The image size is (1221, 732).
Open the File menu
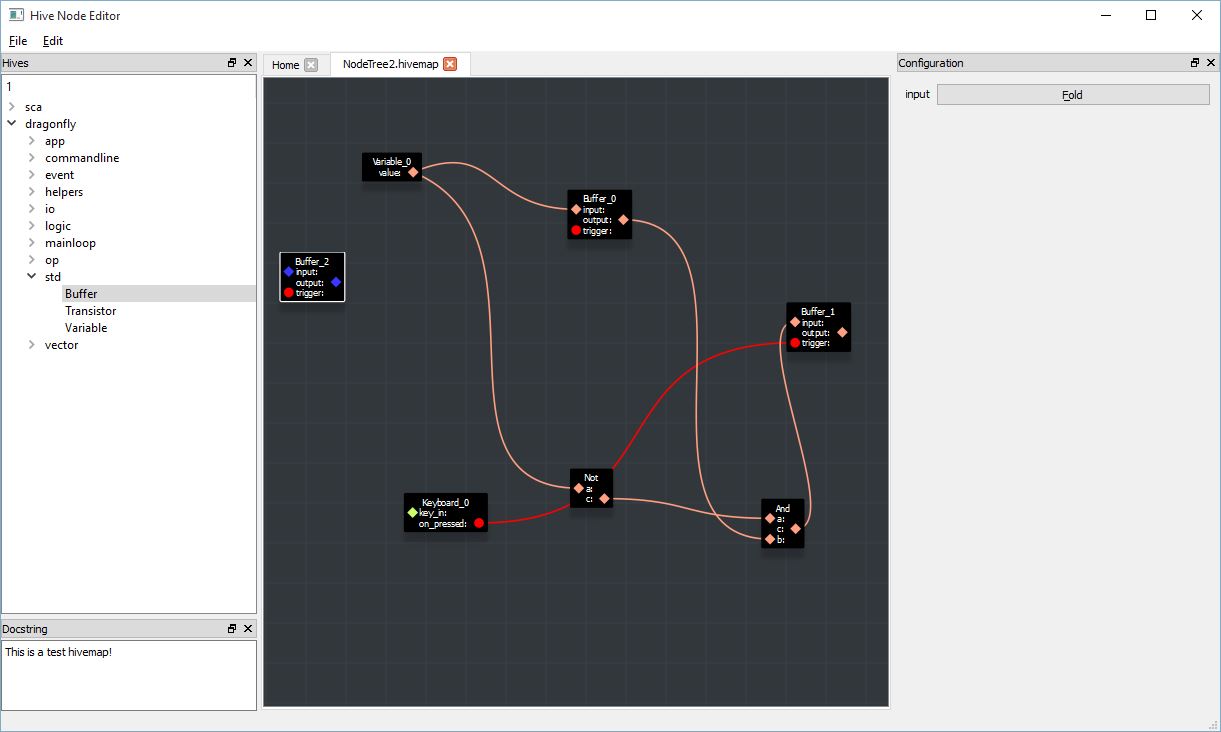tap(18, 41)
